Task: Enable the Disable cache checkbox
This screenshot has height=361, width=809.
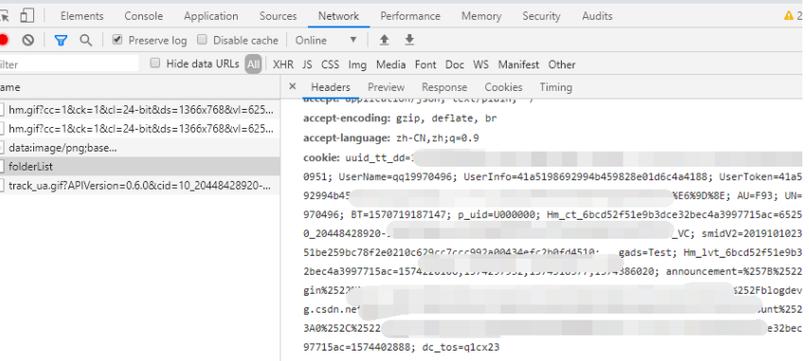Action: (202, 39)
